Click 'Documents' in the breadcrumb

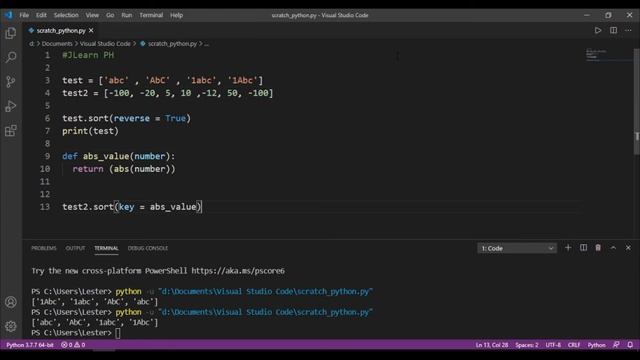pos(57,44)
